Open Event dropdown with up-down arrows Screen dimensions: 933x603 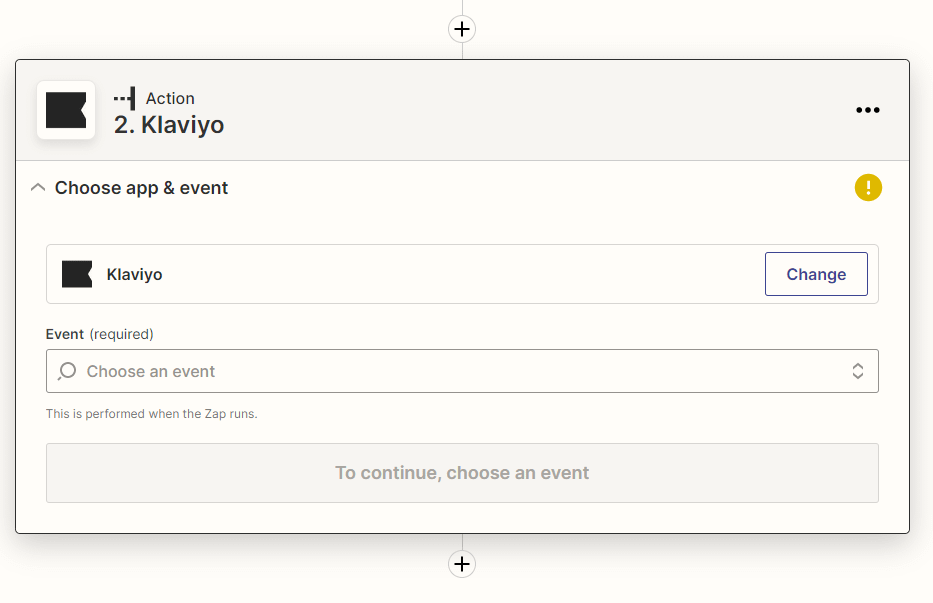[857, 371]
